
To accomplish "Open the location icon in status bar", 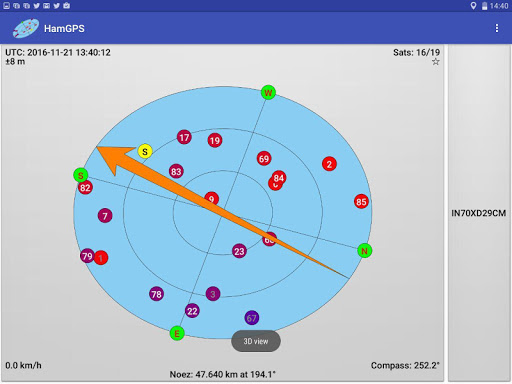I will (x=473, y=6).
